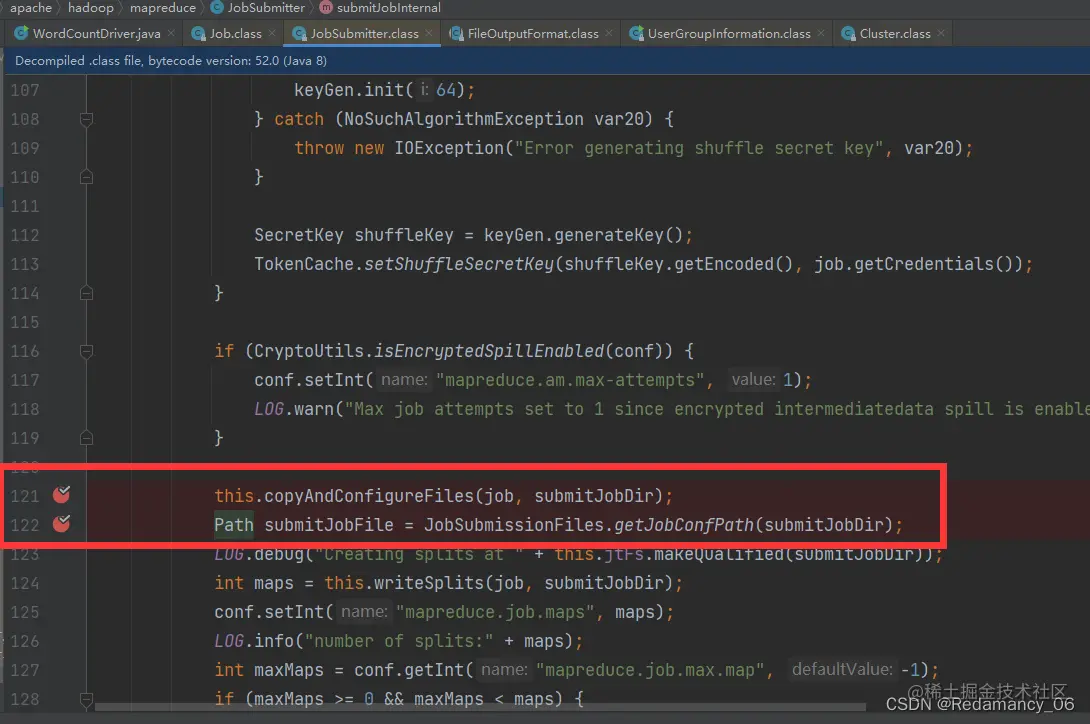Switch to the WordCountDriver.java tab

coord(97,33)
